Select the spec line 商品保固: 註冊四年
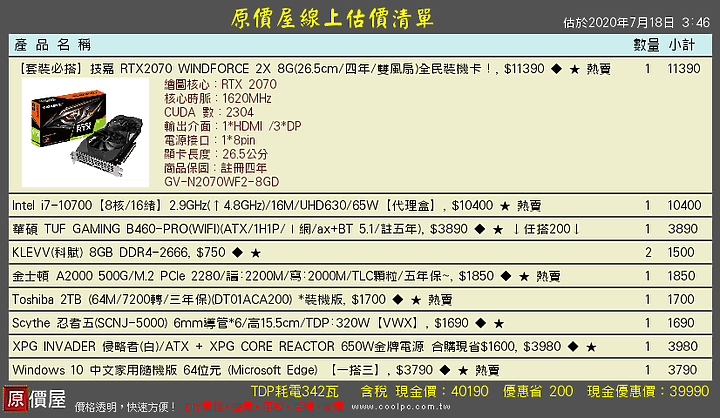The height and width of the screenshot is (418, 720). pyautogui.click(x=215, y=168)
